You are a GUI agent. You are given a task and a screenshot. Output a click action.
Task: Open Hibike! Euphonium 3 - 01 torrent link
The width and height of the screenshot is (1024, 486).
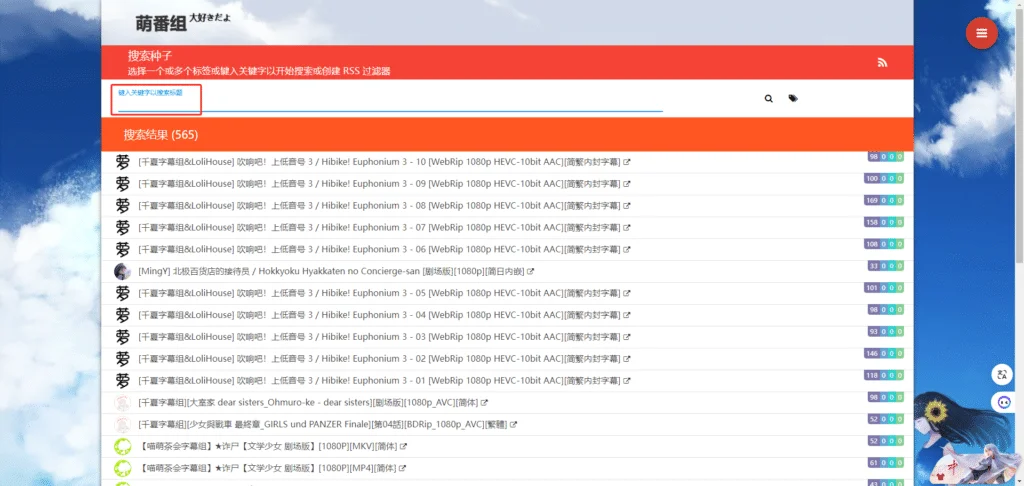379,381
